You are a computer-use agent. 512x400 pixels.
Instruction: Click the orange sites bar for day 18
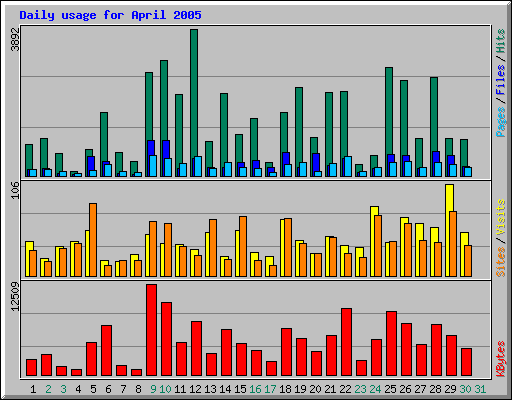[x=288, y=247]
